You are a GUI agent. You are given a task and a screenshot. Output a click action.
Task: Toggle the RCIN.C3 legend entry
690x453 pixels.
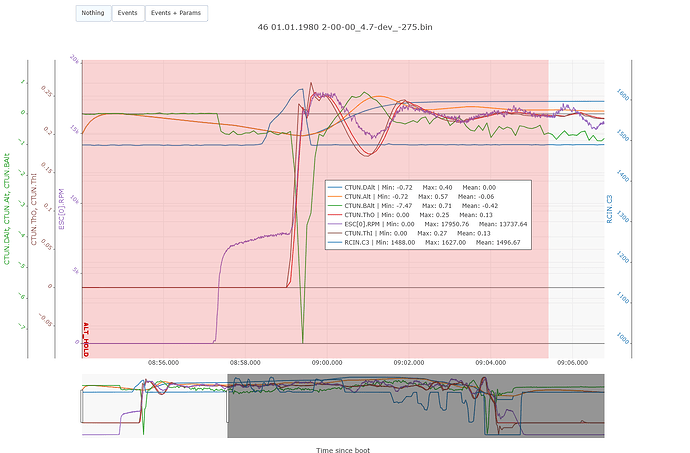coord(428,243)
